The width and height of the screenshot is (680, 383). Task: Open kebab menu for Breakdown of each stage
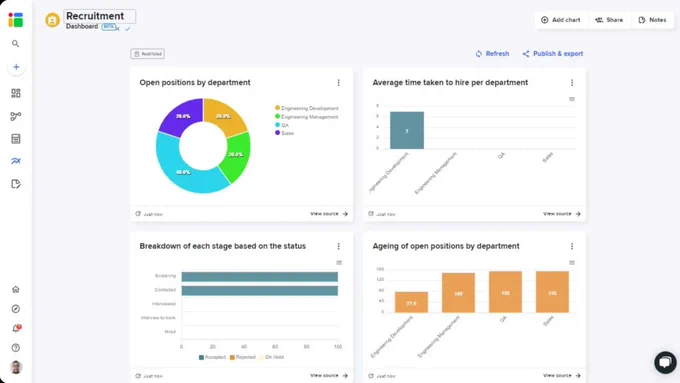pyautogui.click(x=339, y=246)
